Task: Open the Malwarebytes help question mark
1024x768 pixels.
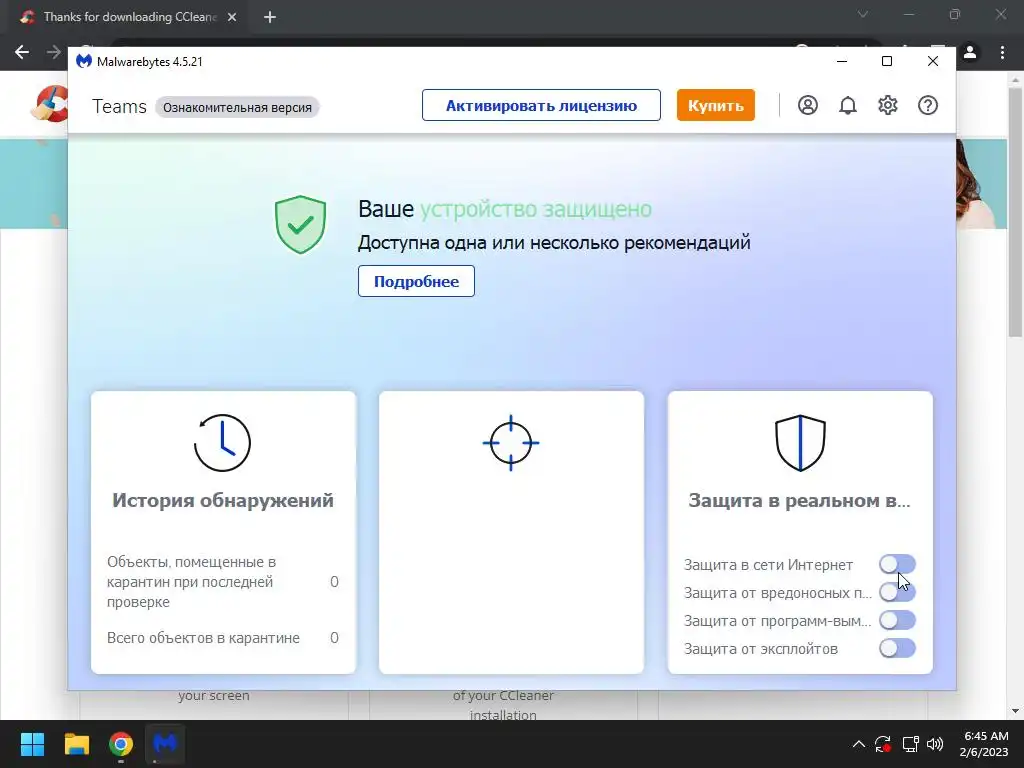Action: tap(928, 105)
